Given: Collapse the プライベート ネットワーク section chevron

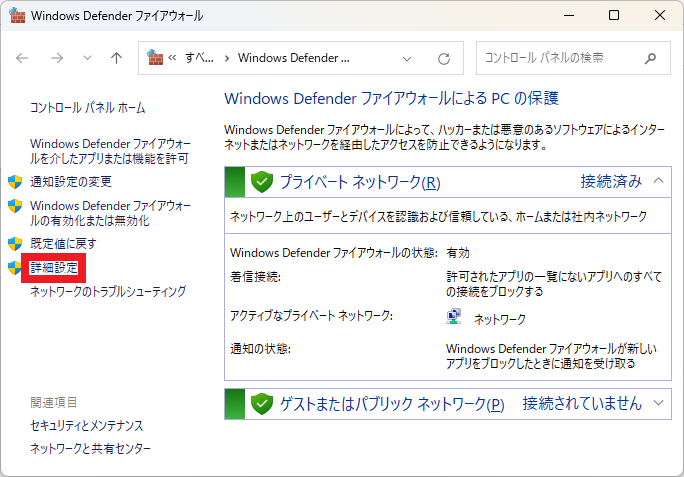Looking at the screenshot, I should tap(659, 181).
